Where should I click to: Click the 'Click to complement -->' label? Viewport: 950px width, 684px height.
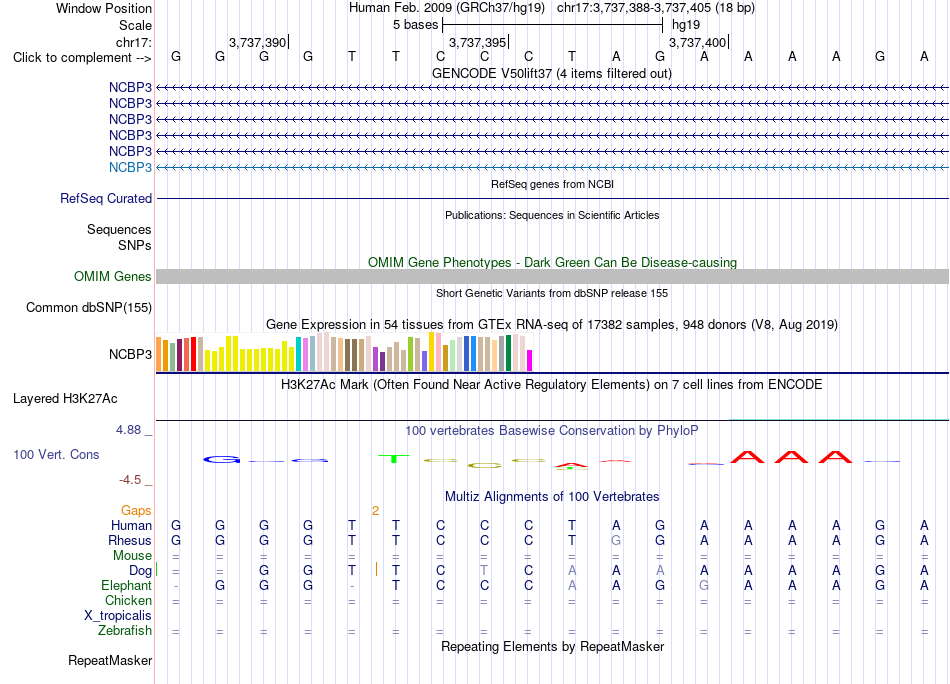82,58
